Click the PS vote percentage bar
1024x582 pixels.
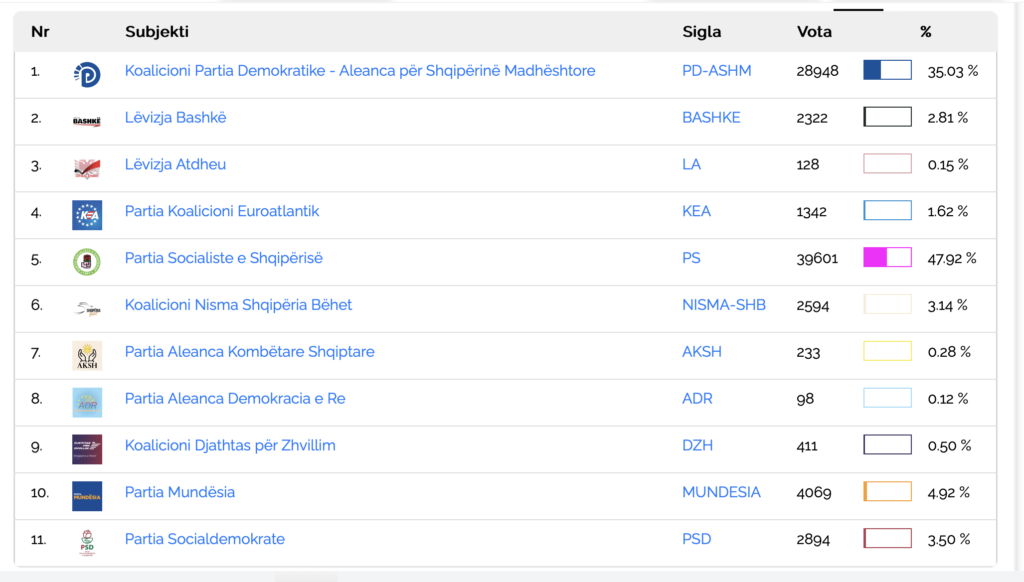pyautogui.click(x=887, y=258)
